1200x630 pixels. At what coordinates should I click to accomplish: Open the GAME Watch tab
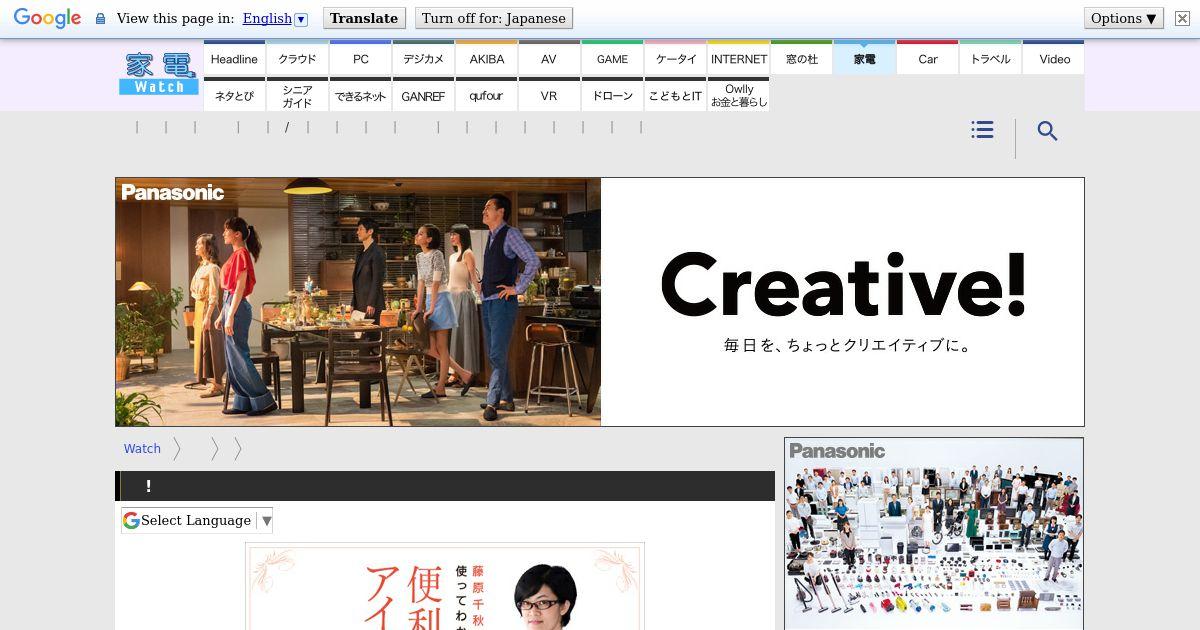click(x=612, y=58)
